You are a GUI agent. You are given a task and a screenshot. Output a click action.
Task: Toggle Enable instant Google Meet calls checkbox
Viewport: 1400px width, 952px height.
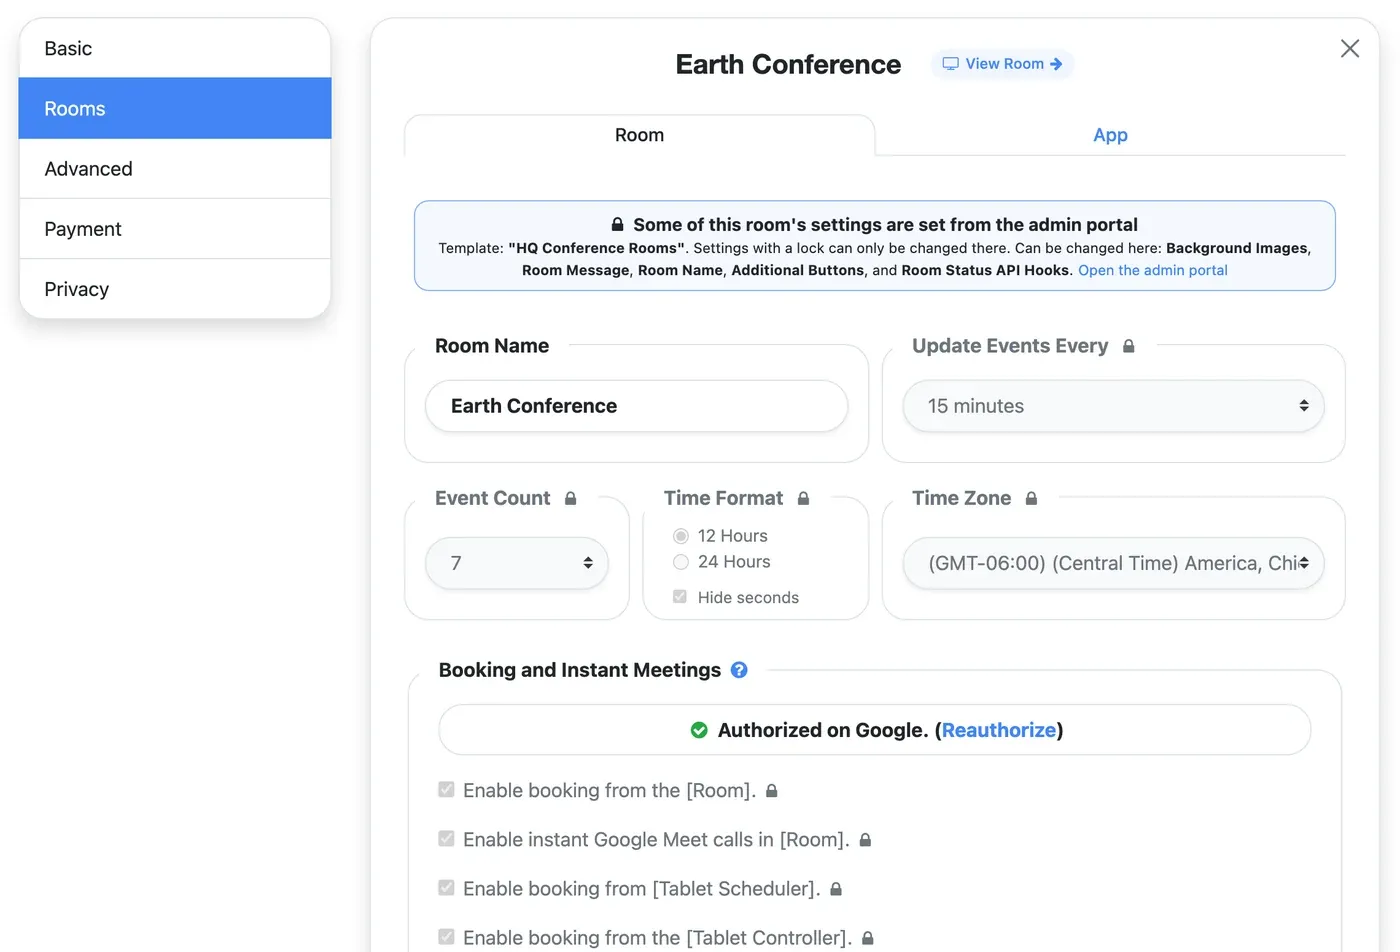point(446,839)
